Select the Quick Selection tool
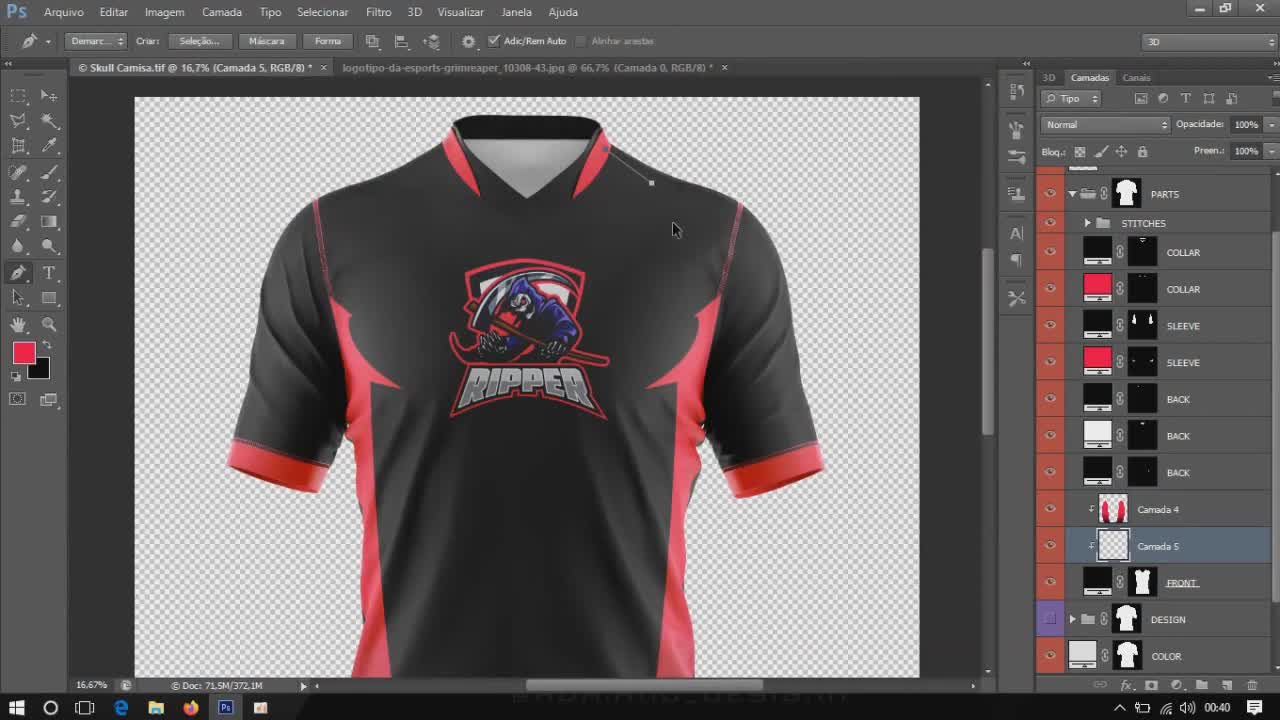The height and width of the screenshot is (720, 1280). tap(49, 120)
